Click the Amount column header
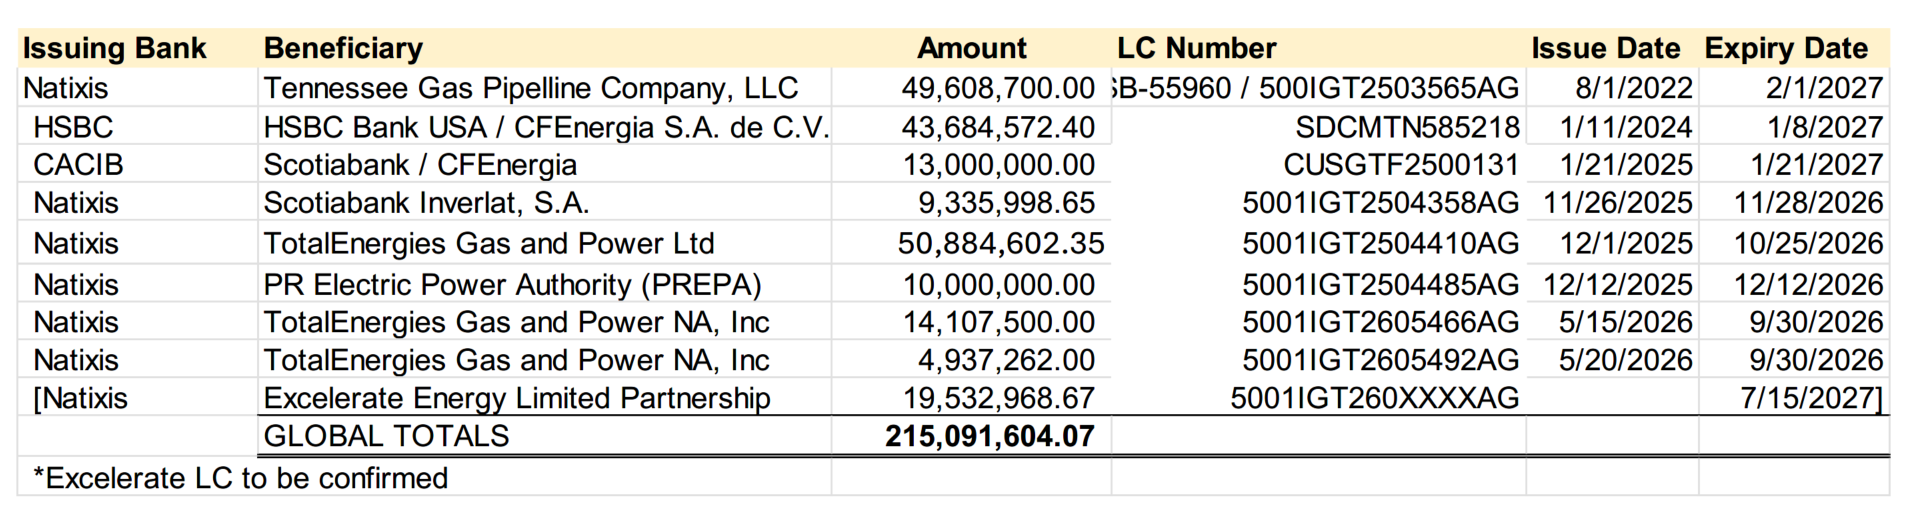Image resolution: width=1912 pixels, height=513 pixels. 972,48
